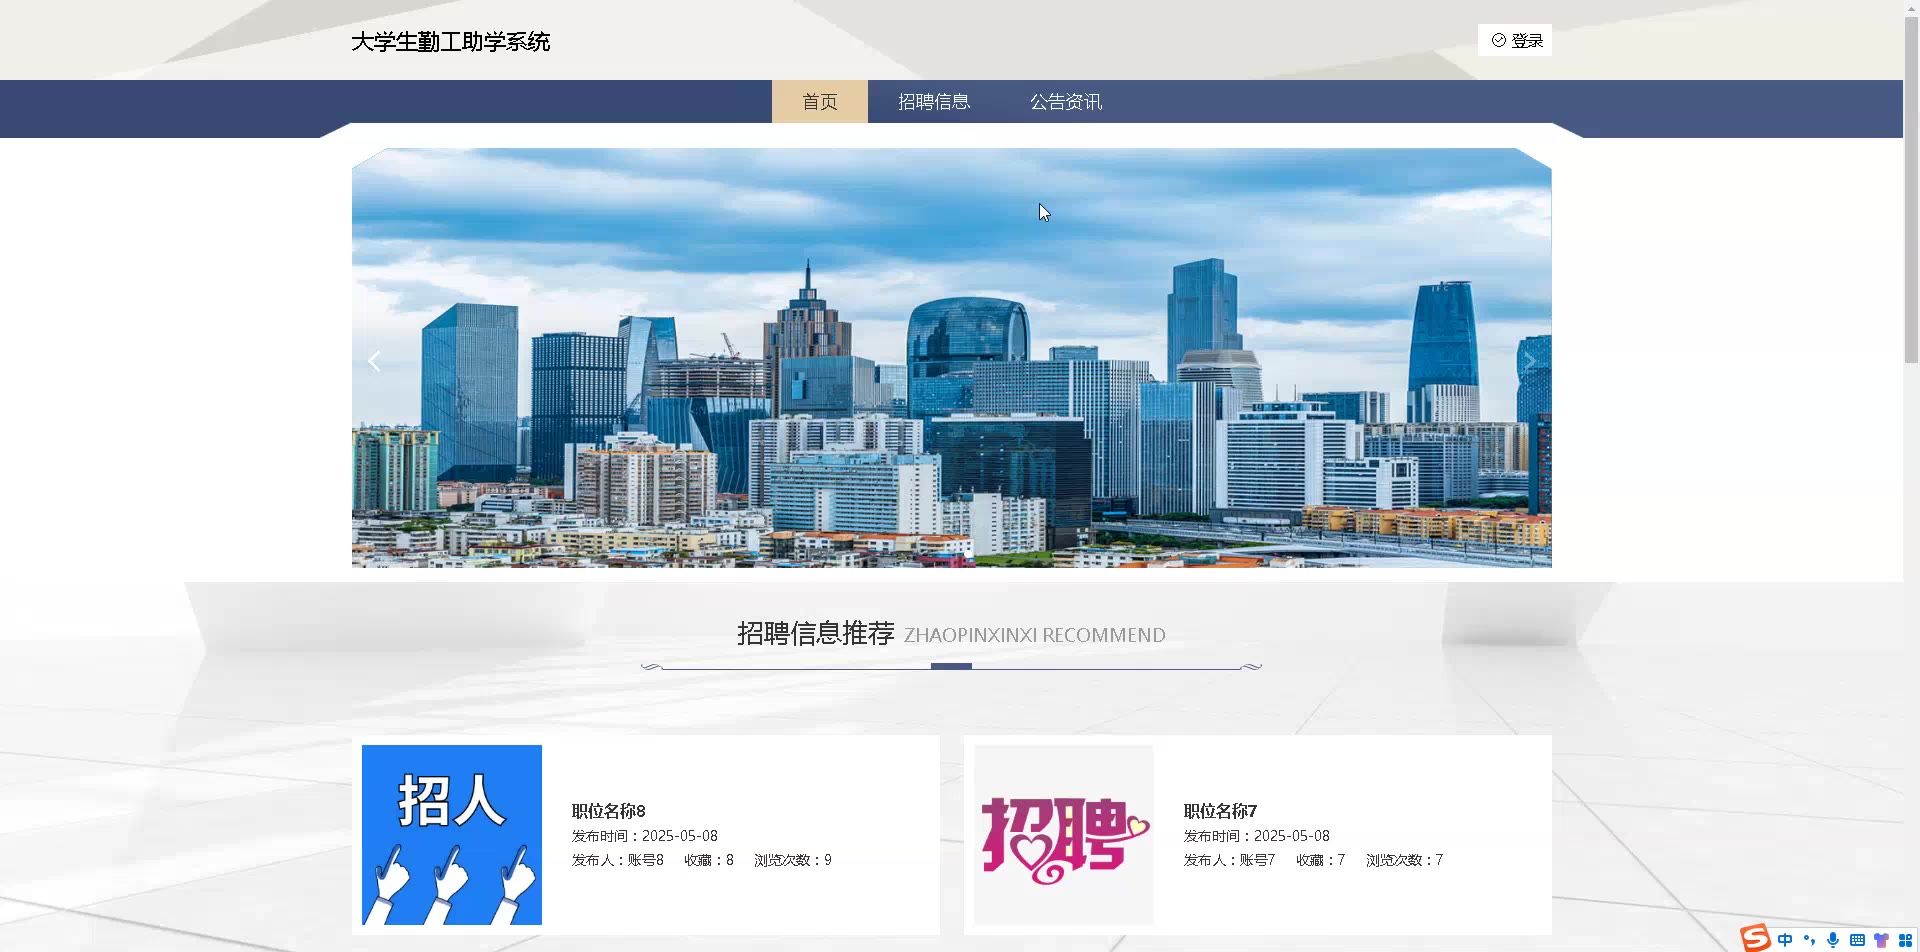Click the page vertical scrollbar thumb
This screenshot has height=952, width=1920.
point(1911,190)
